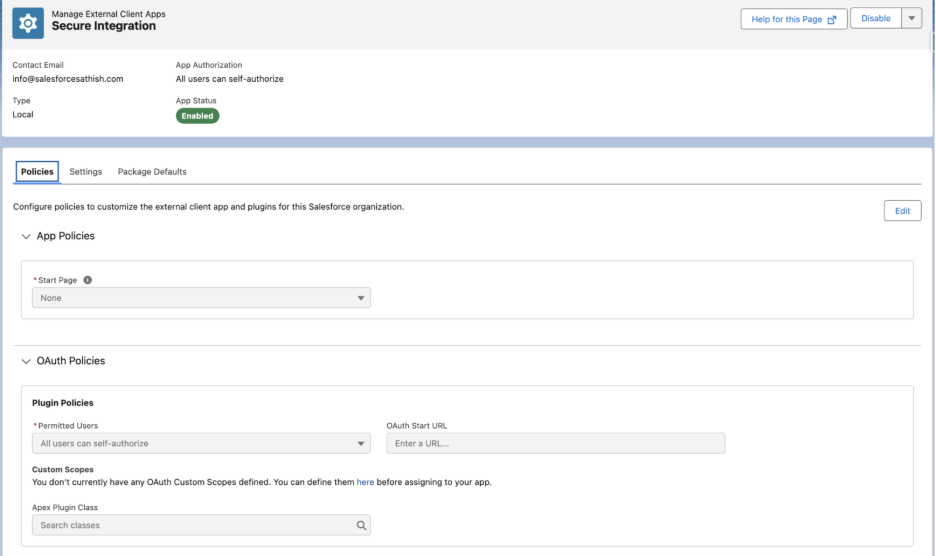Image resolution: width=936 pixels, height=556 pixels.
Task: Open the arrow menu next to Disable
Action: (x=911, y=19)
